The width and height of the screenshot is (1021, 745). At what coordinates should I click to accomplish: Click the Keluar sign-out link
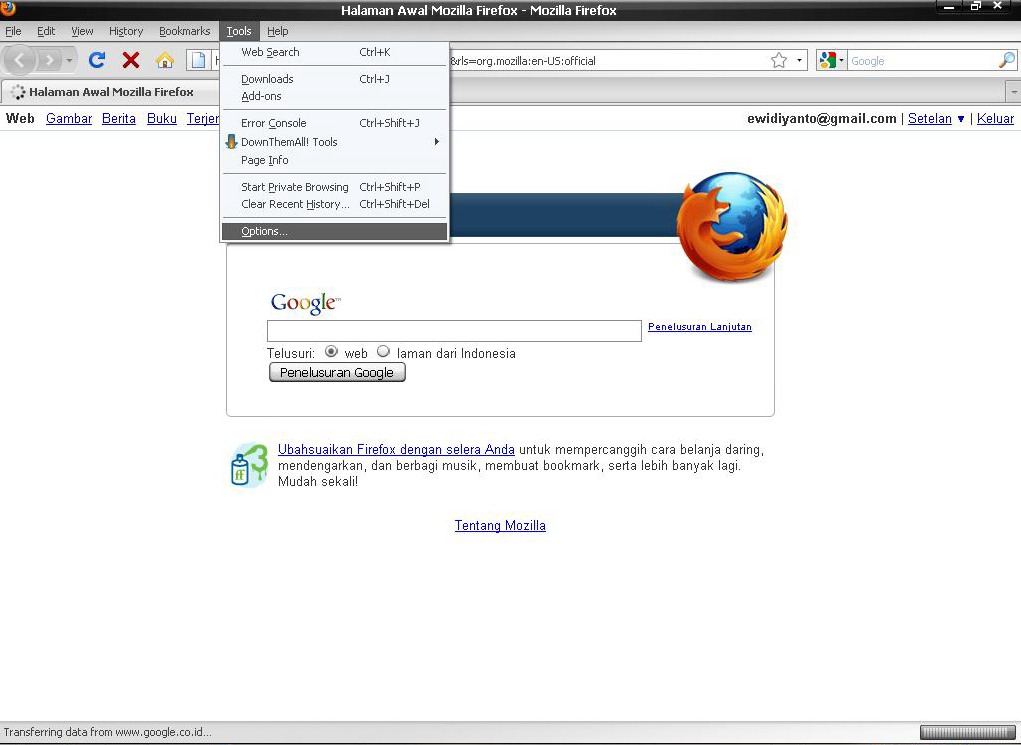pyautogui.click(x=996, y=119)
